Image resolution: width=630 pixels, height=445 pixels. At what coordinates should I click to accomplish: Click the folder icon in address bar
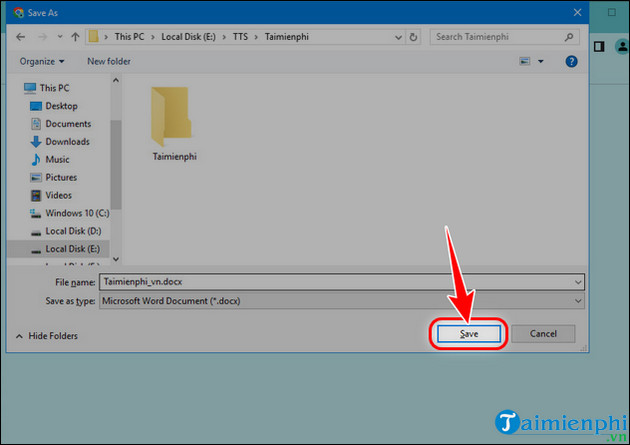click(x=93, y=37)
